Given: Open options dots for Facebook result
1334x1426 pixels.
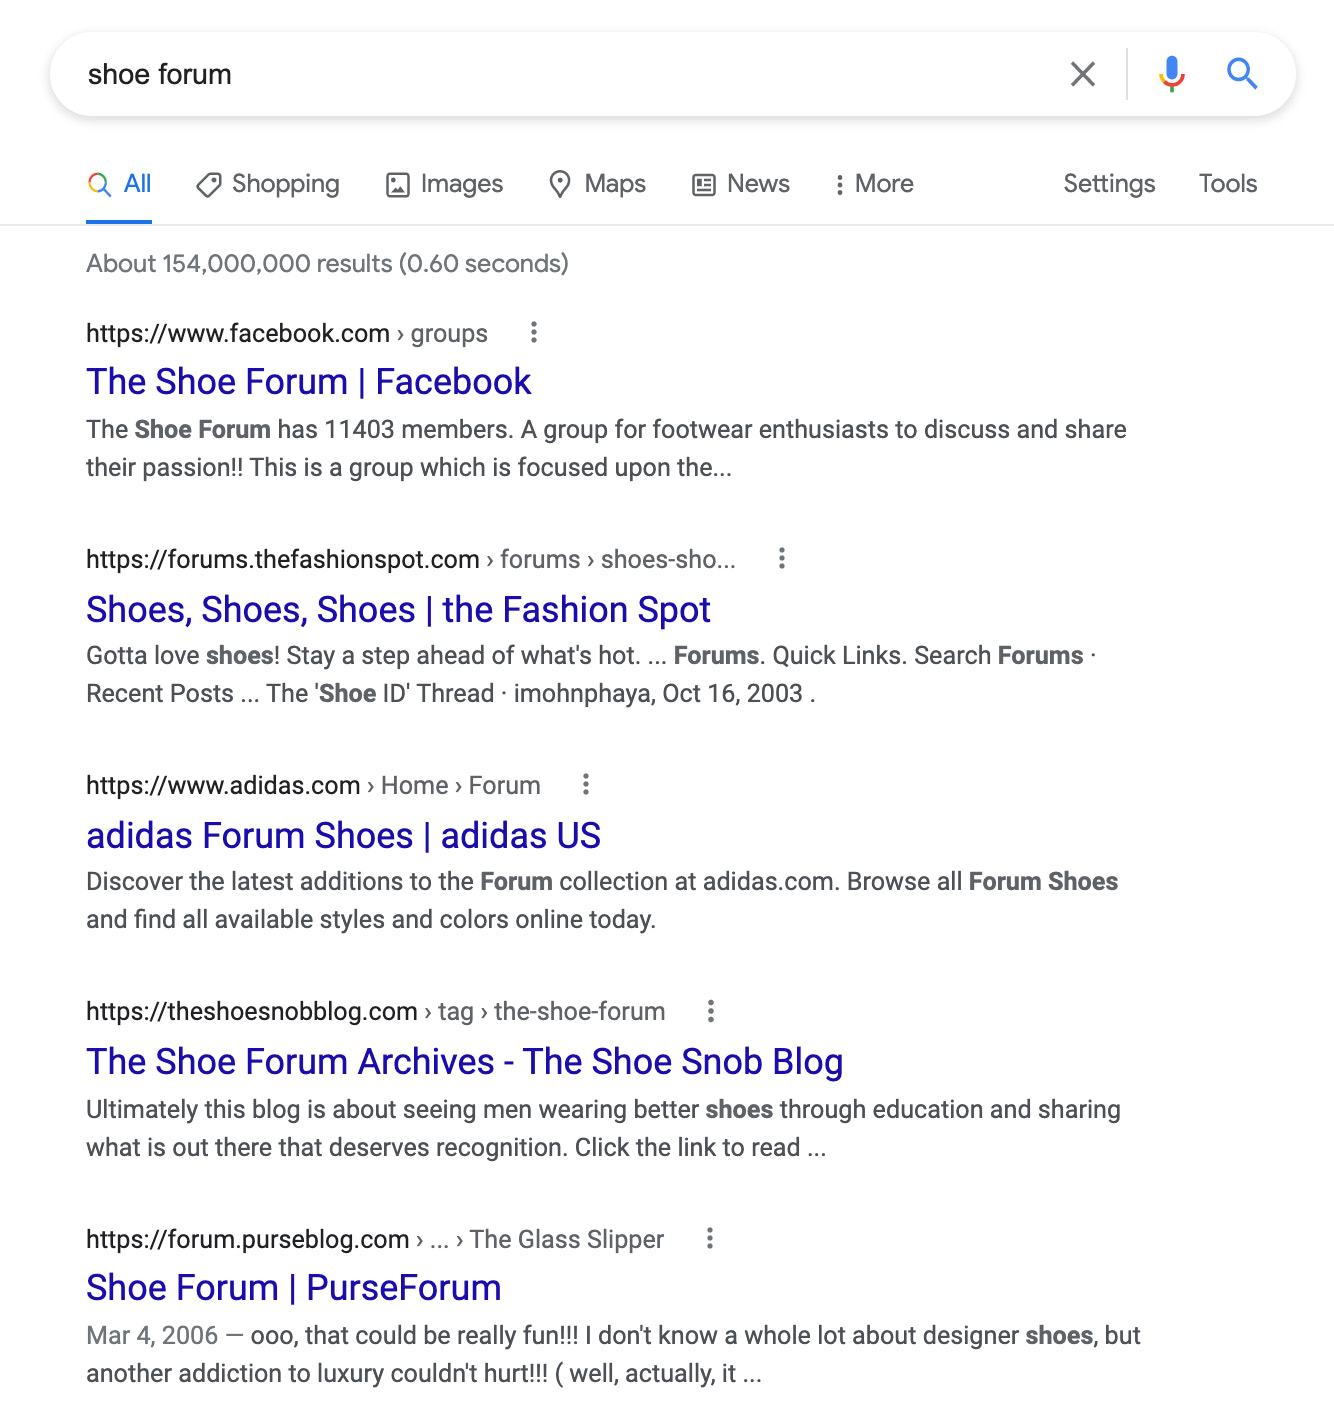Looking at the screenshot, I should [x=534, y=332].
